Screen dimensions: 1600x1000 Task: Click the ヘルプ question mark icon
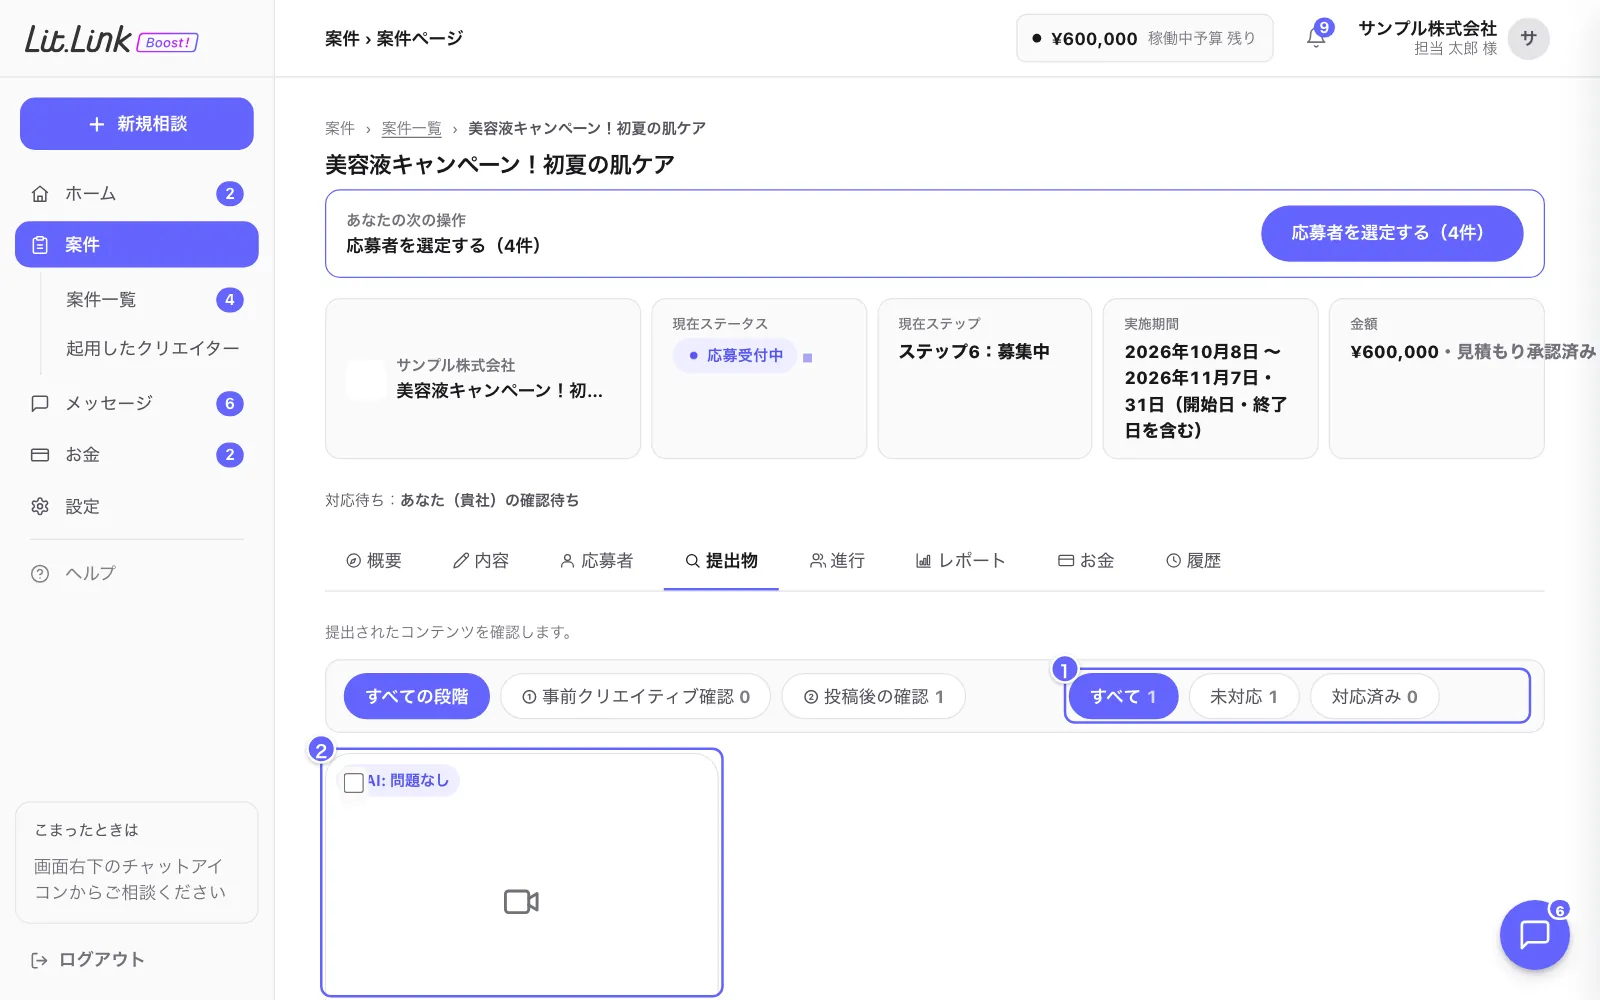coord(40,574)
